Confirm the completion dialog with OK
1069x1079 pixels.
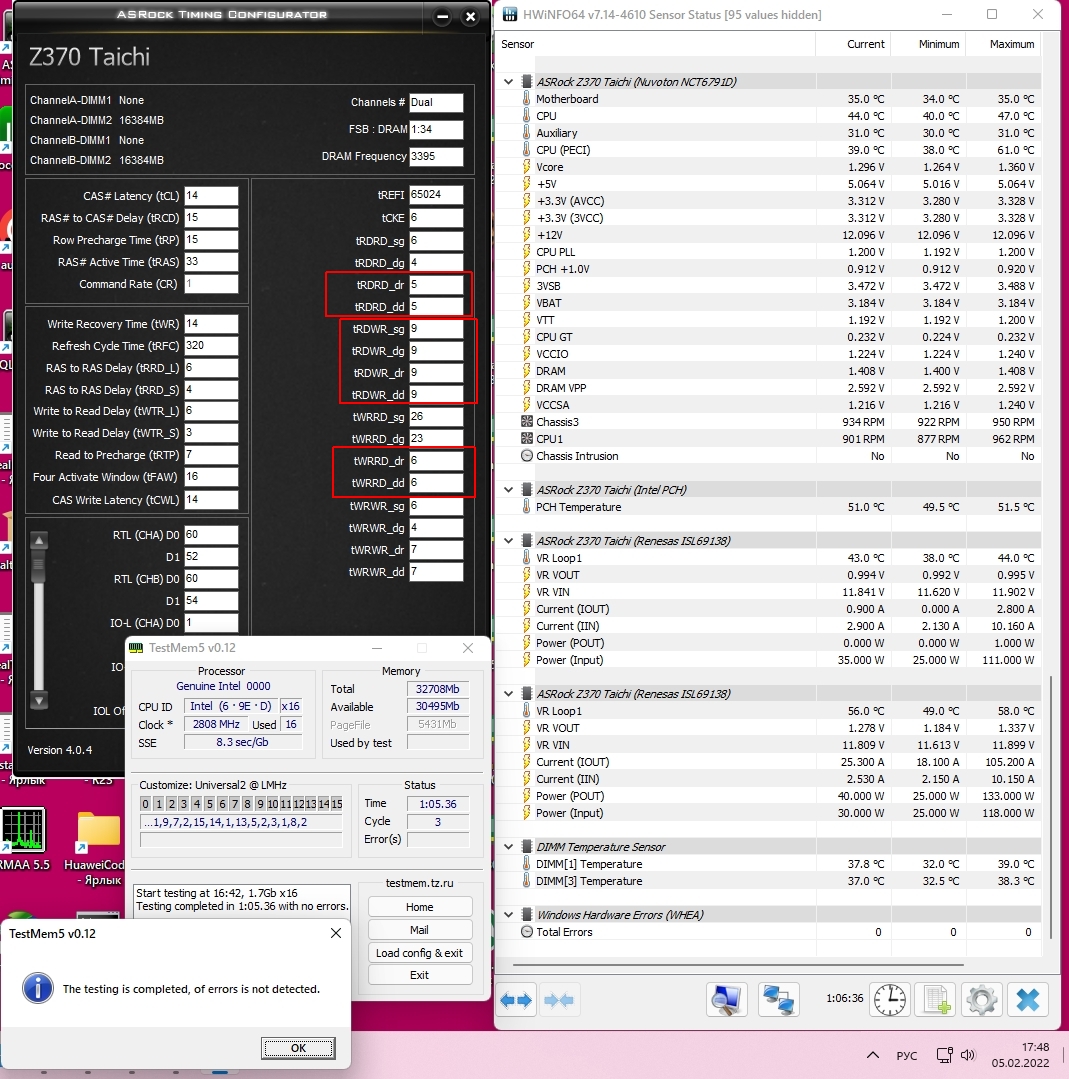[x=298, y=1048]
